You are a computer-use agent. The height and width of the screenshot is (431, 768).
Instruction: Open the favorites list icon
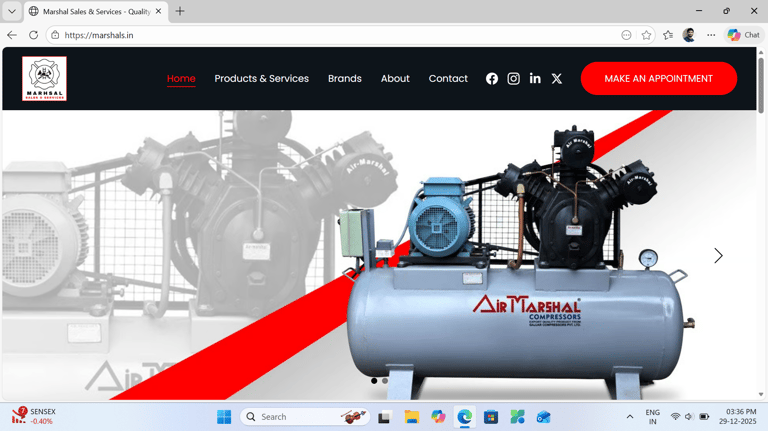(668, 35)
